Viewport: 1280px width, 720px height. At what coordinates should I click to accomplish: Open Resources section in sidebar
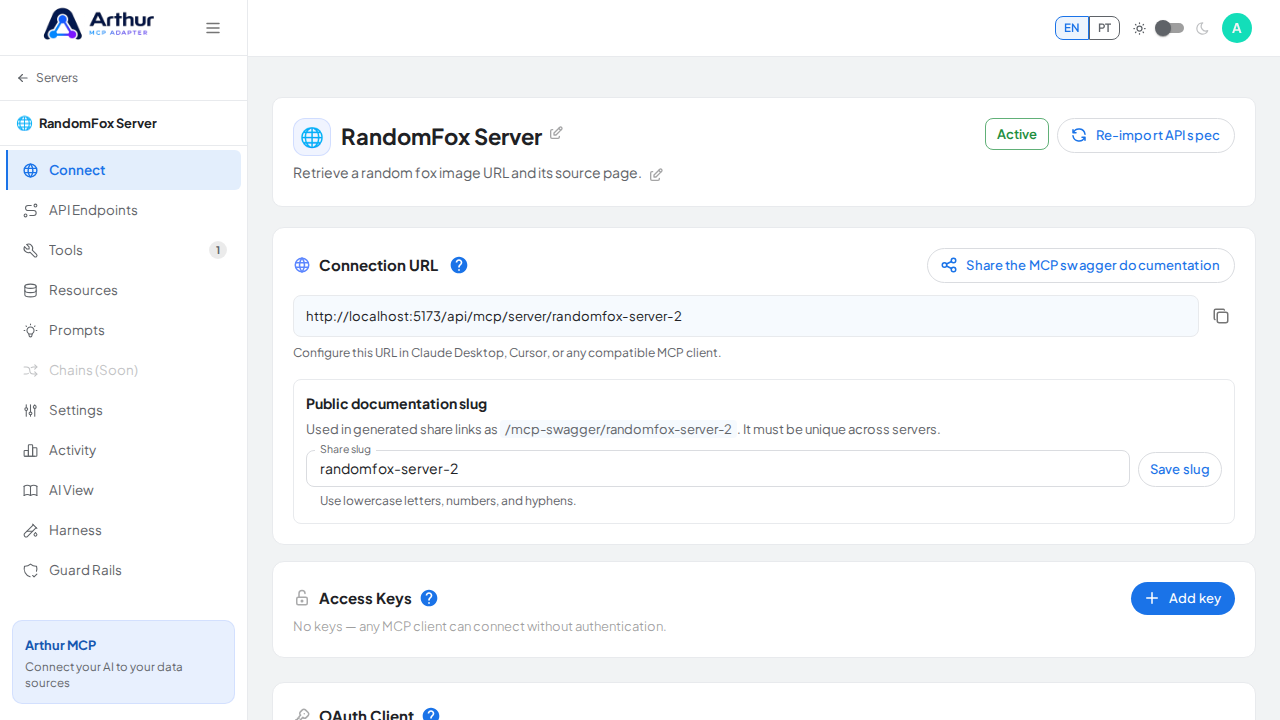tap(123, 290)
